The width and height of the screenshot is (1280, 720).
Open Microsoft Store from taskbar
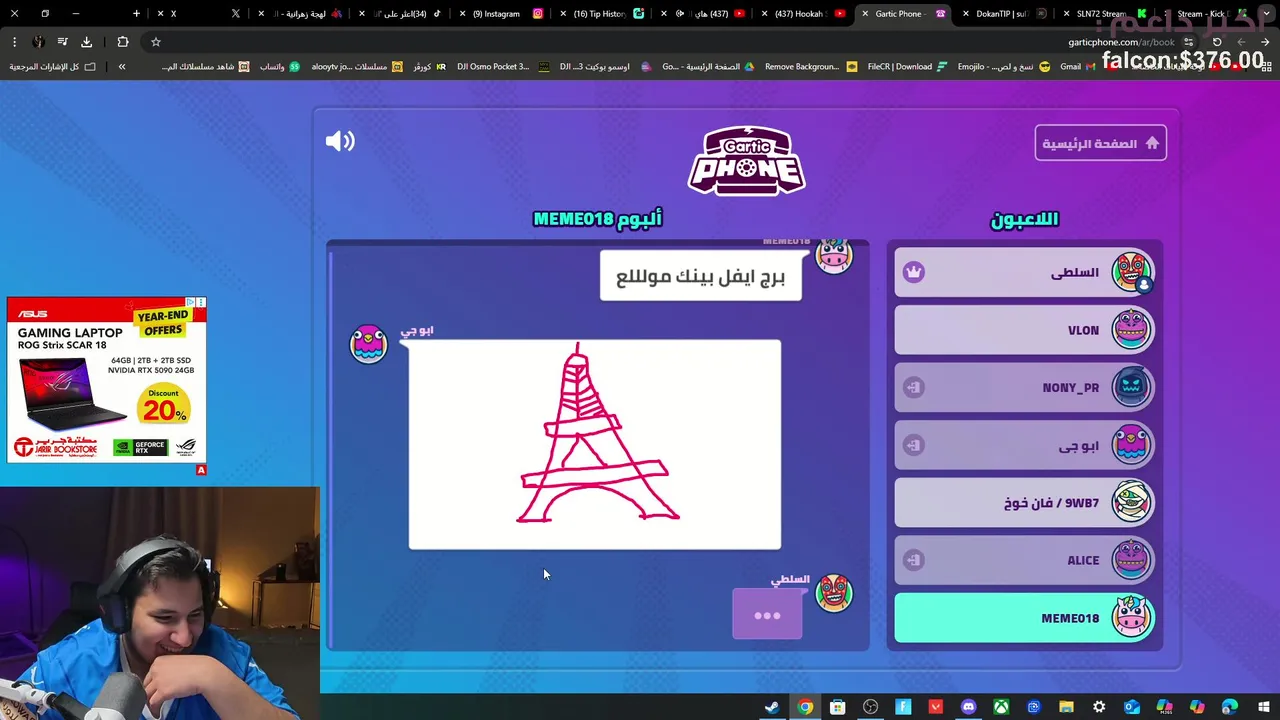pos(838,707)
